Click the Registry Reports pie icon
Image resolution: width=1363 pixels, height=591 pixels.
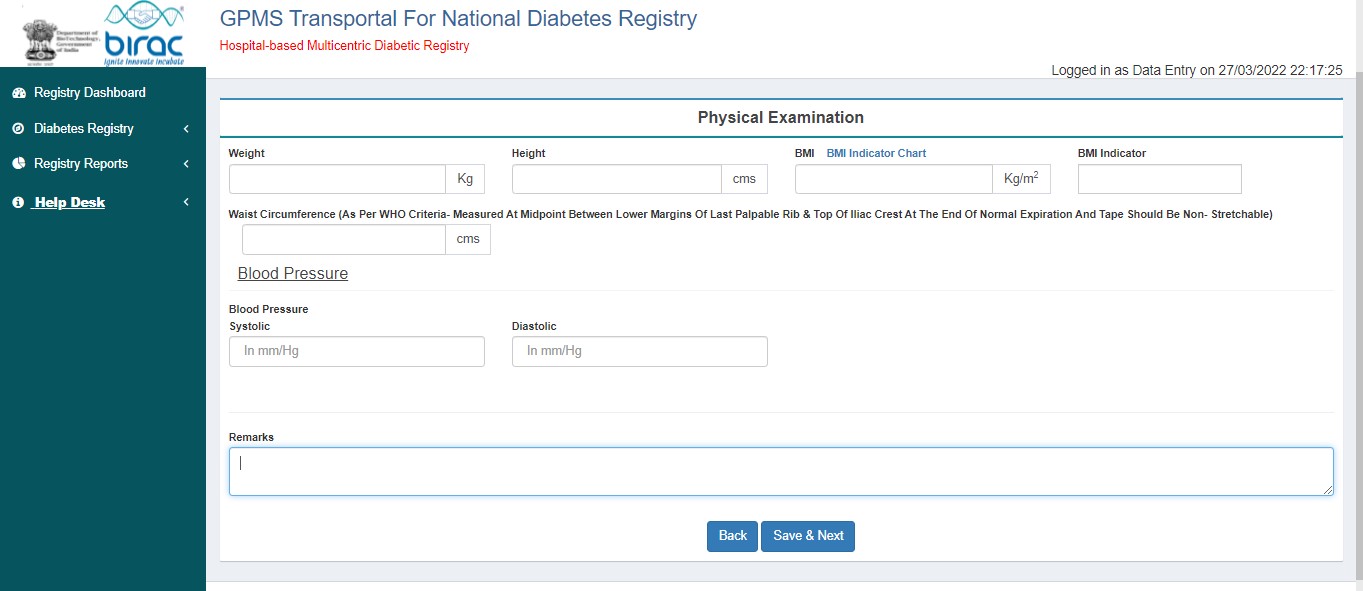tap(17, 164)
